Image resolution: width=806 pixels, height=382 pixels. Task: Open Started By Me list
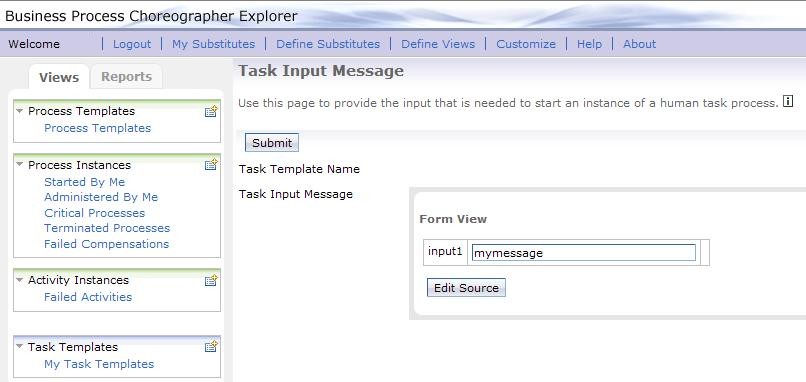point(84,182)
